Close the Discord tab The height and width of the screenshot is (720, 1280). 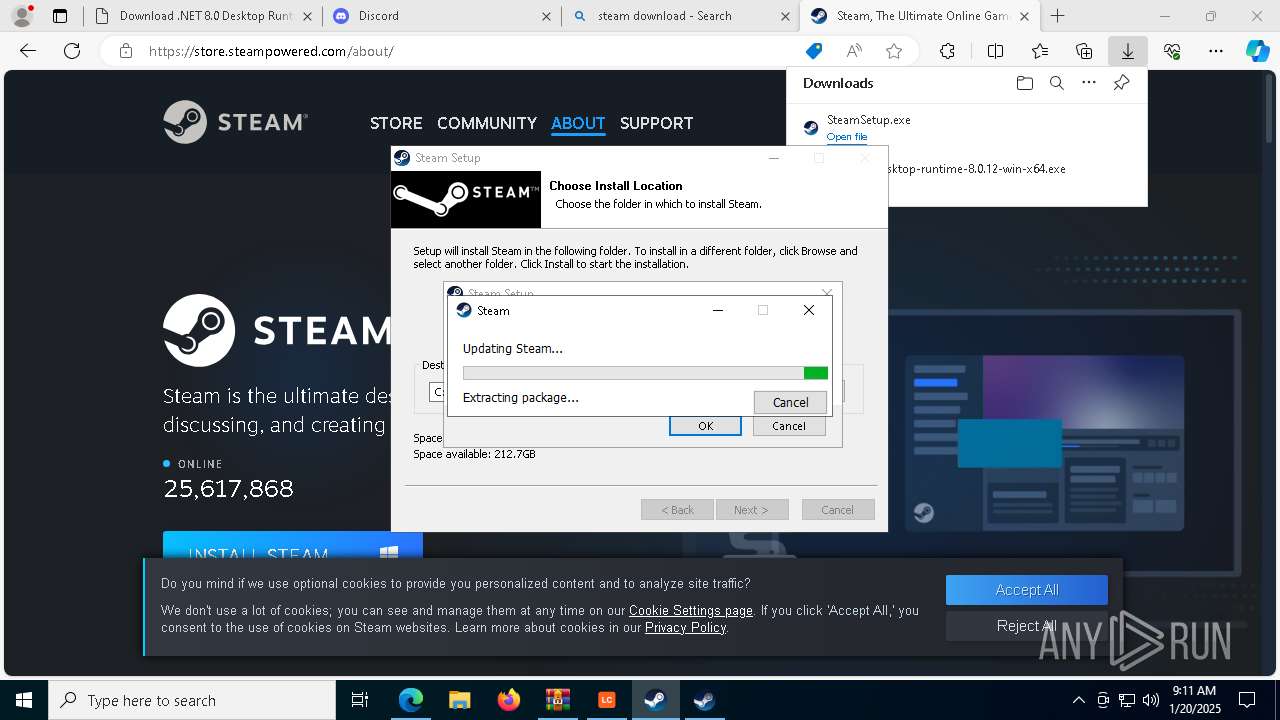[546, 16]
